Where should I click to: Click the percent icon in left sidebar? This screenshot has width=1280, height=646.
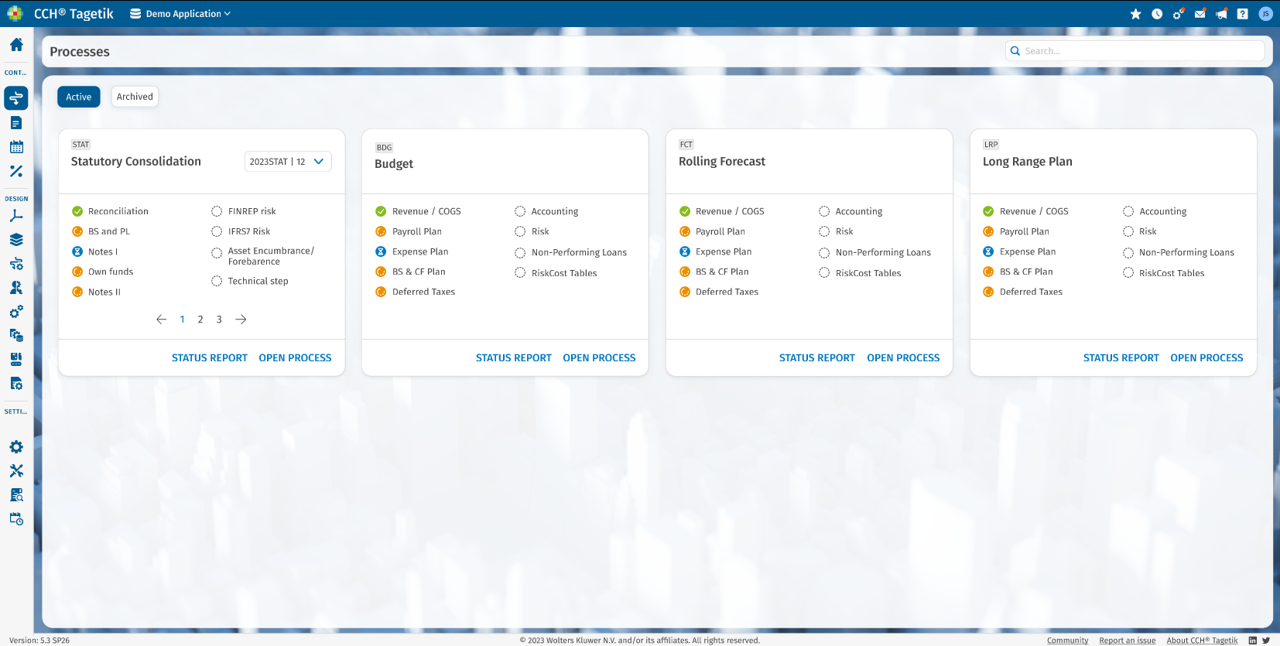point(16,171)
